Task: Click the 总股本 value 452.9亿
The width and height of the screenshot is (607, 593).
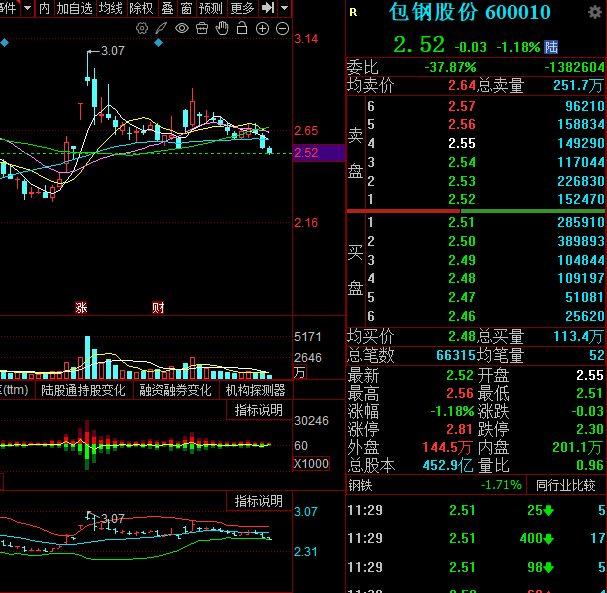Action: (x=448, y=465)
